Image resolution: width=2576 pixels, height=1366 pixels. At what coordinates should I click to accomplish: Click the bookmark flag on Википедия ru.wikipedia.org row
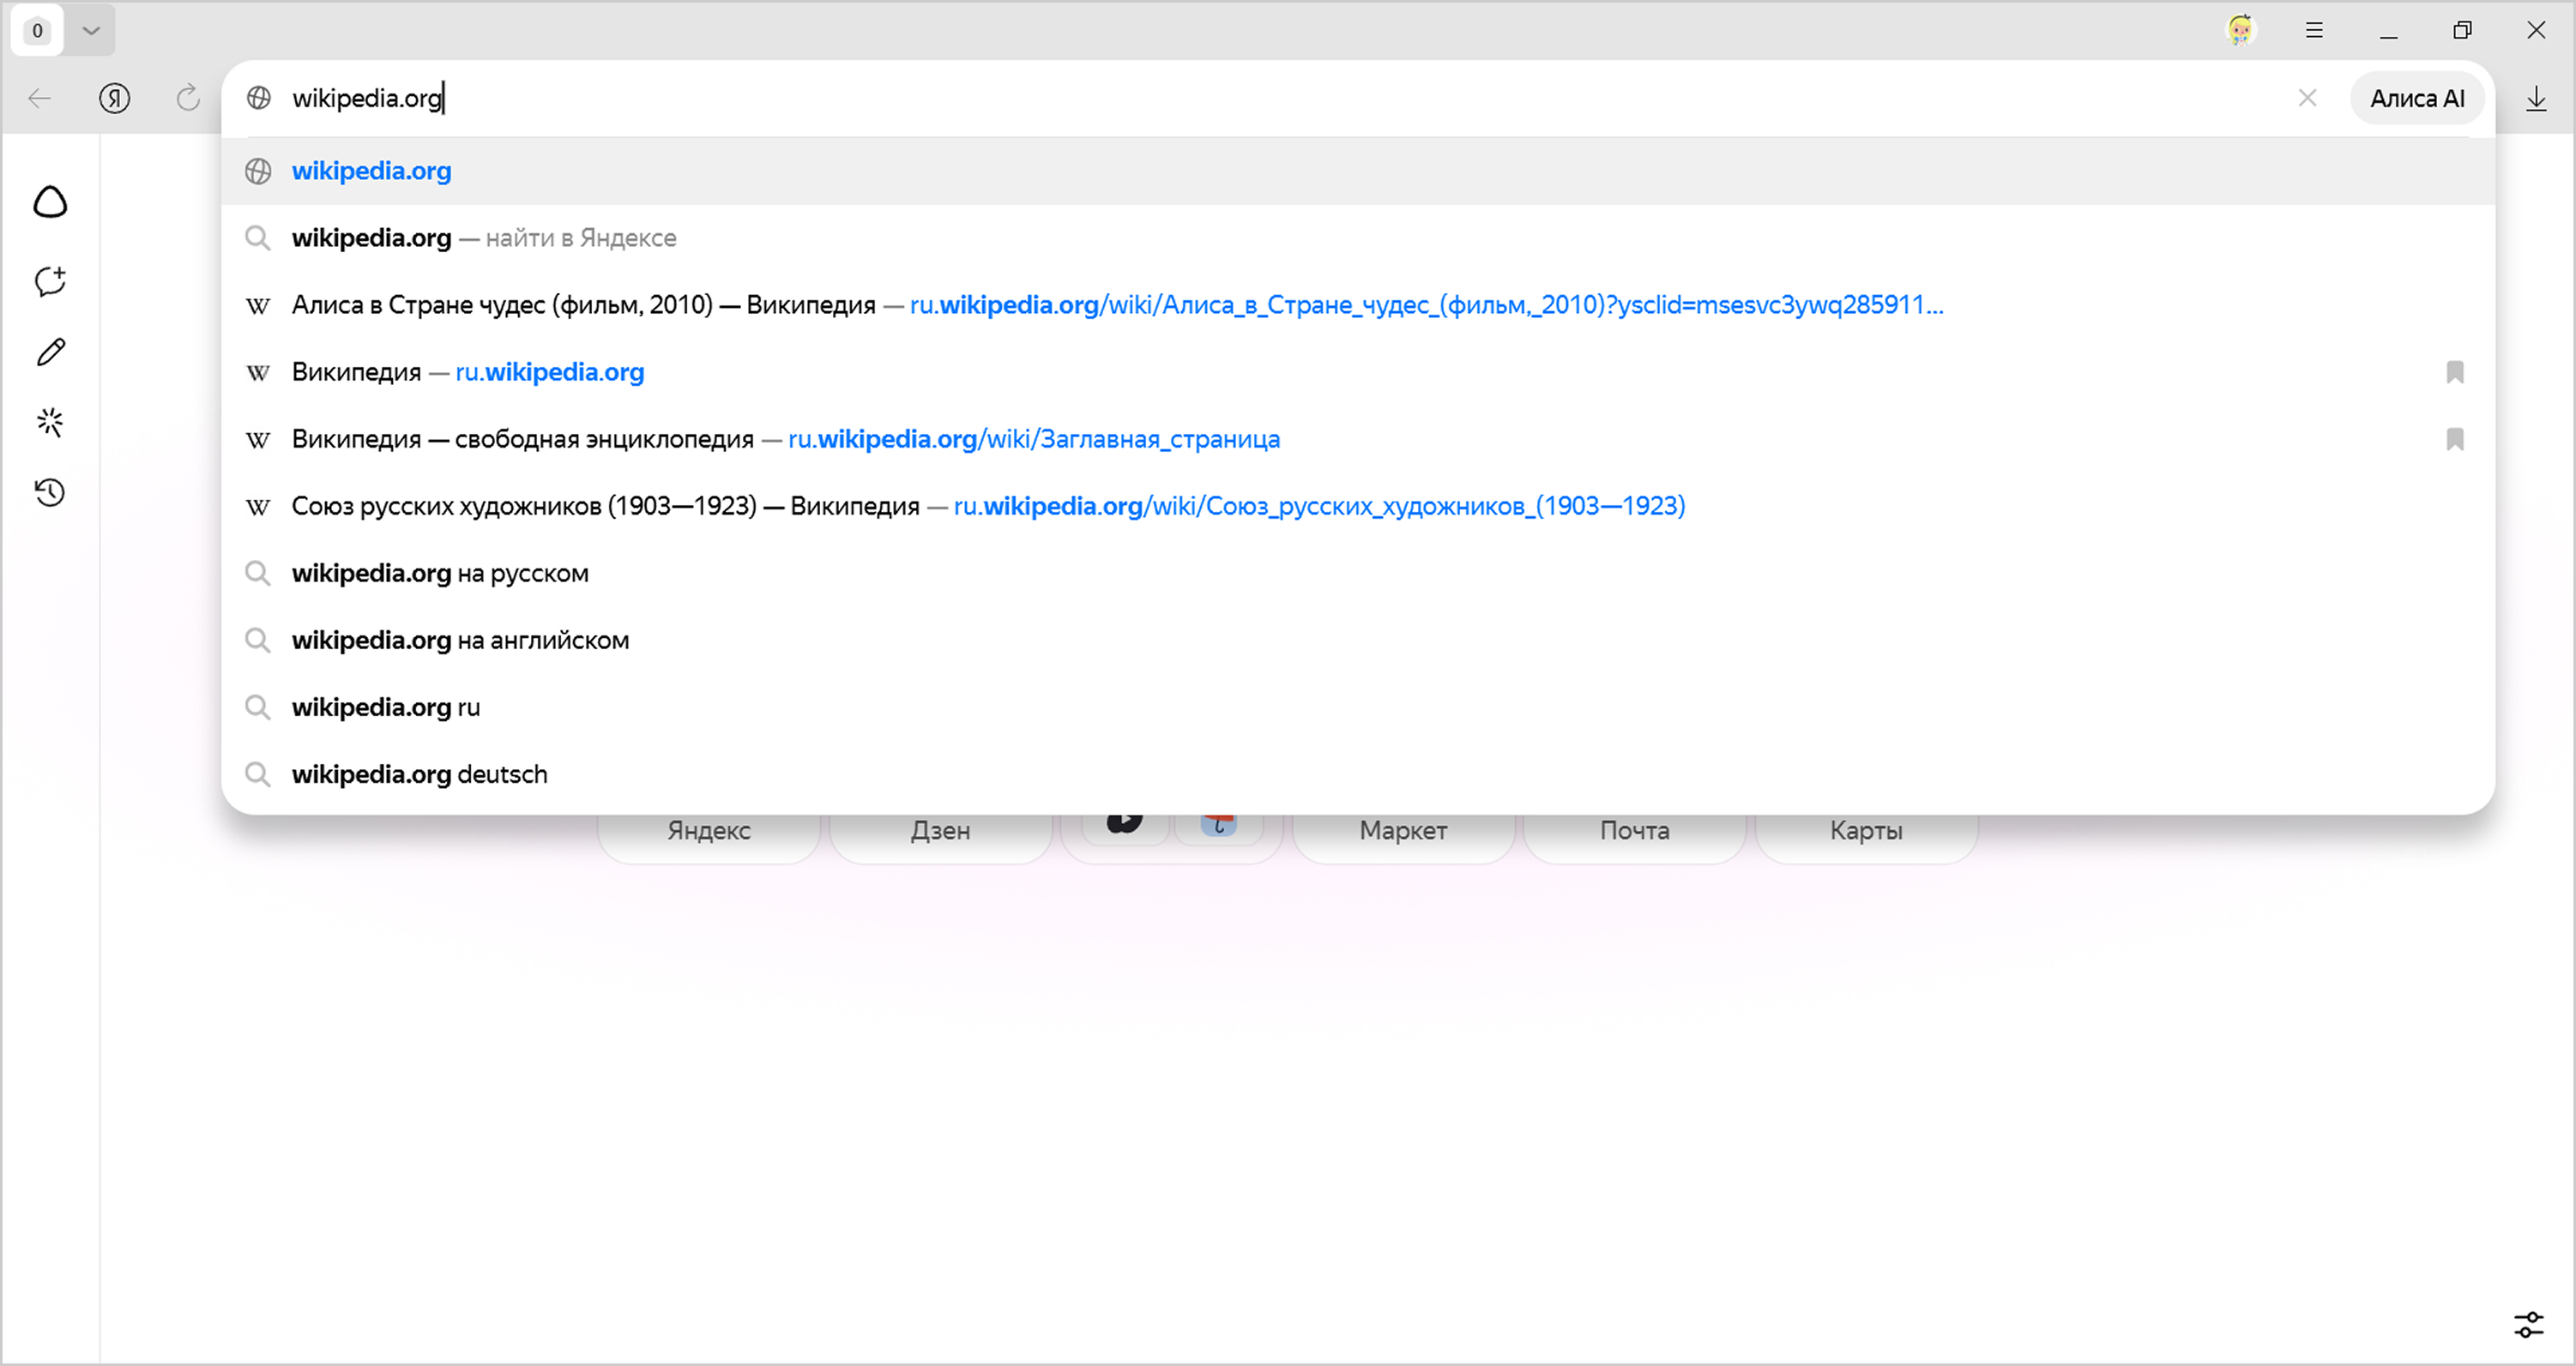(2454, 372)
